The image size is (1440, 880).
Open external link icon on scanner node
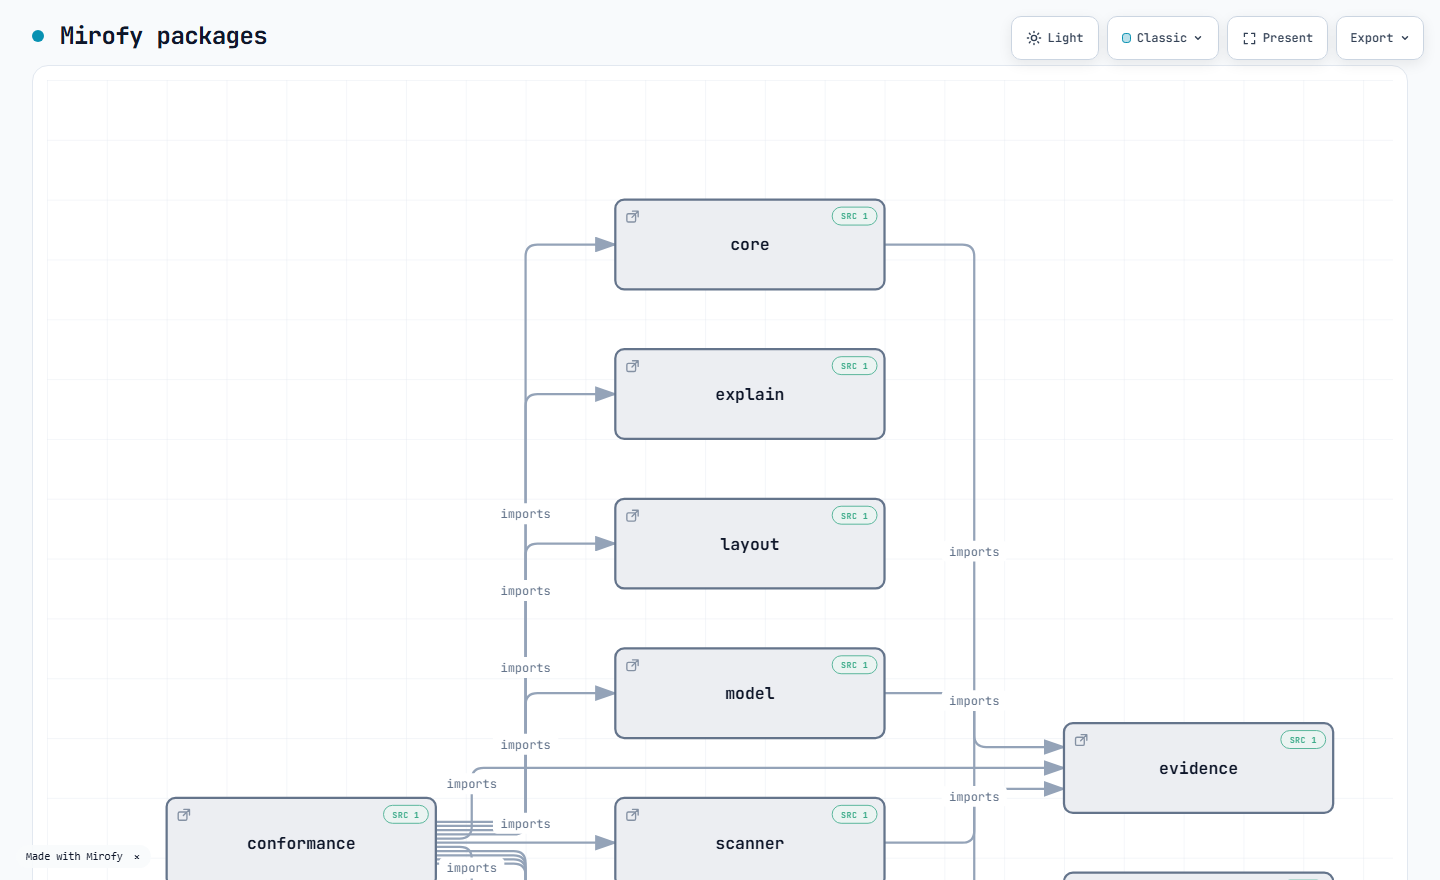coord(633,815)
